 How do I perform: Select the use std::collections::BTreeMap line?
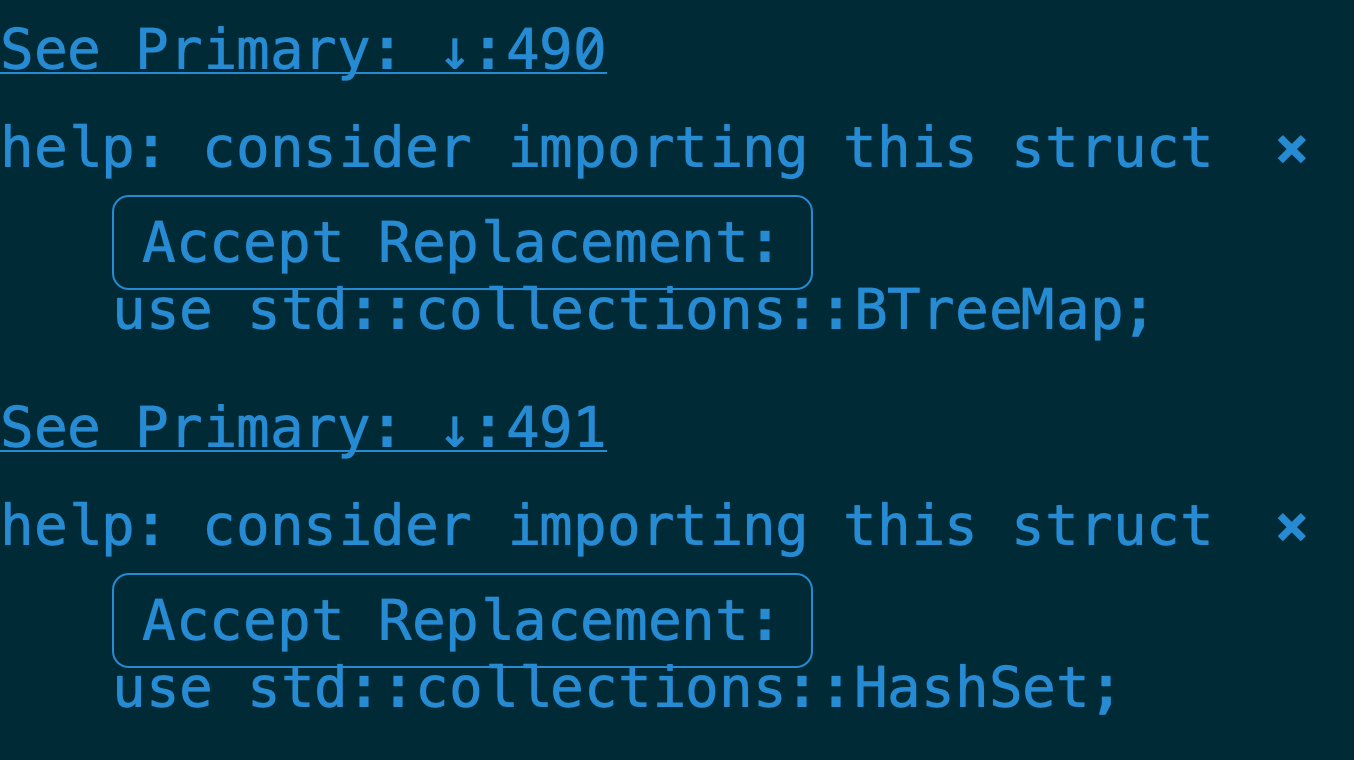(x=633, y=311)
